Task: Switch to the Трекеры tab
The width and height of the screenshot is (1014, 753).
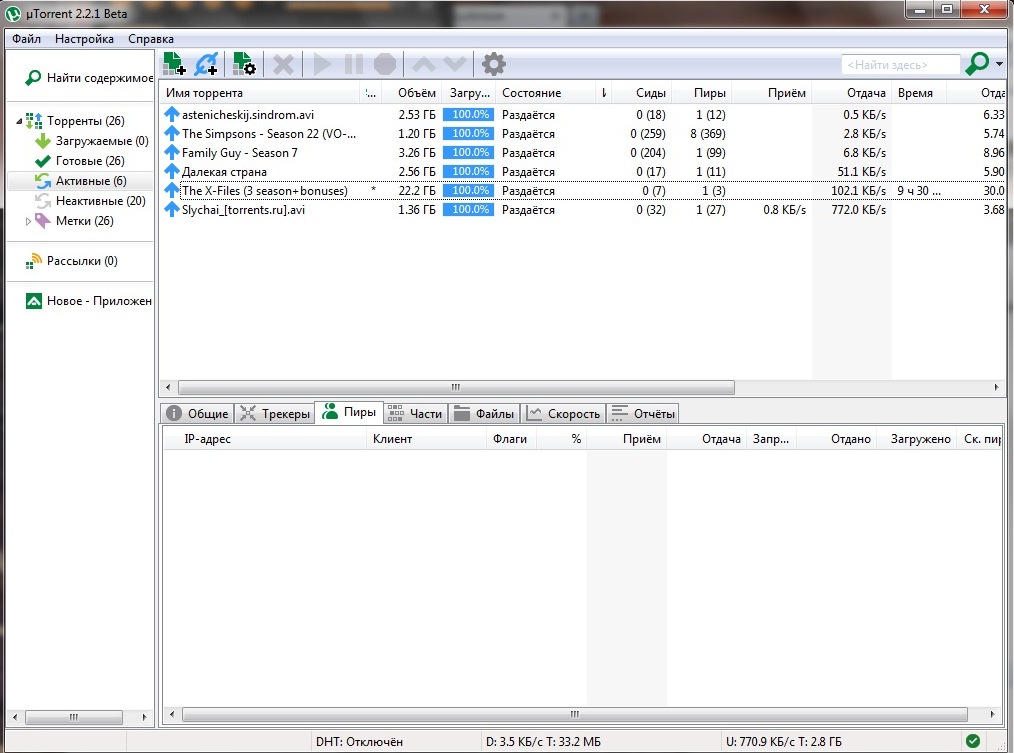Action: (275, 414)
